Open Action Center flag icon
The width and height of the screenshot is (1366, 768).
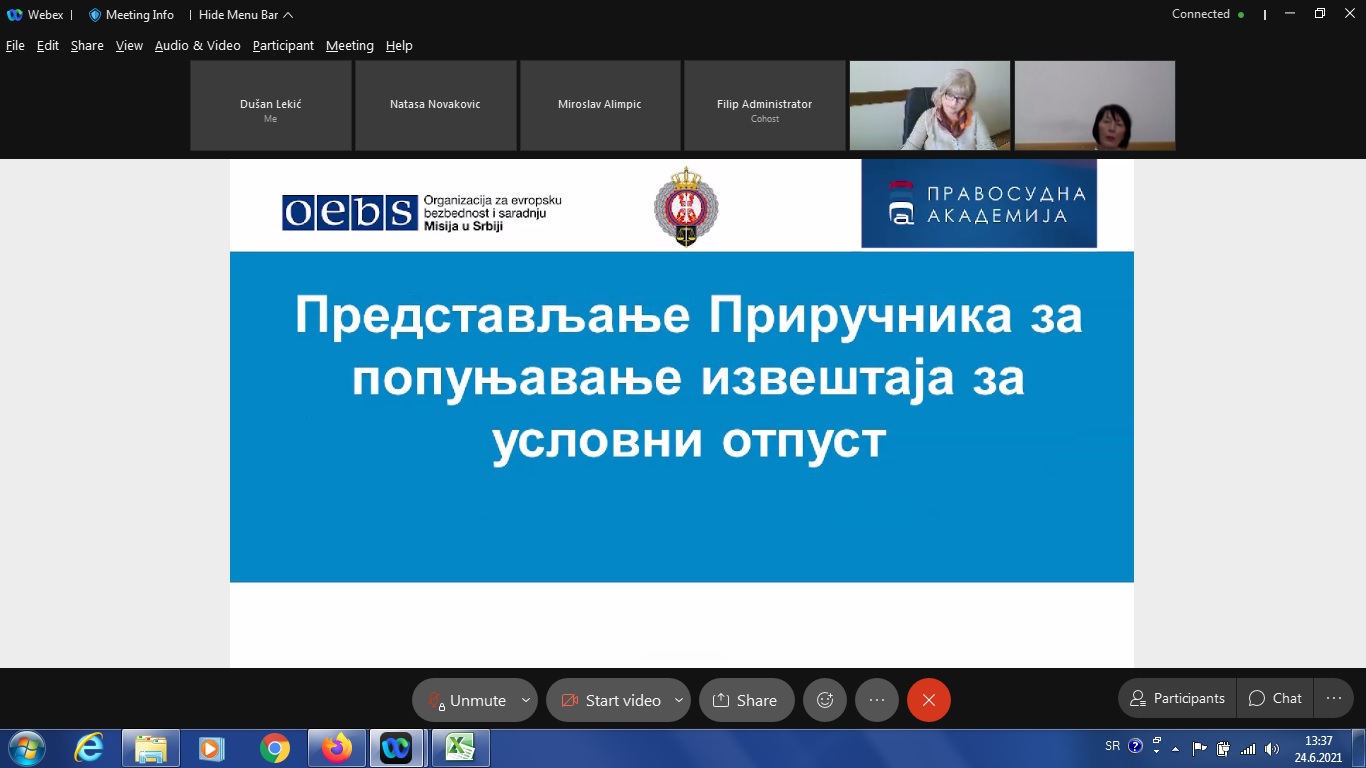click(x=1200, y=748)
